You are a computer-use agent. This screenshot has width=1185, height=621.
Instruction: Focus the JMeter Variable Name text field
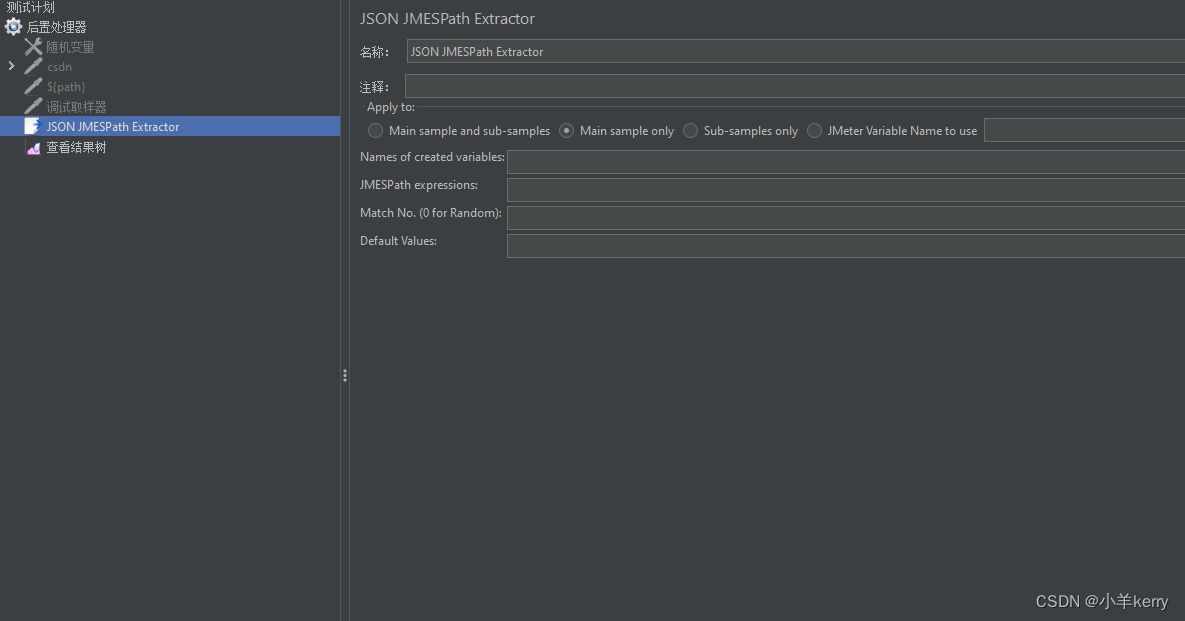(x=1084, y=130)
